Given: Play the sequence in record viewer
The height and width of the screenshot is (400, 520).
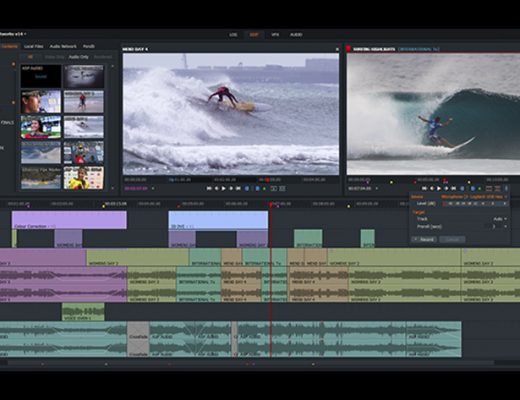Looking at the screenshot, I should tap(439, 188).
